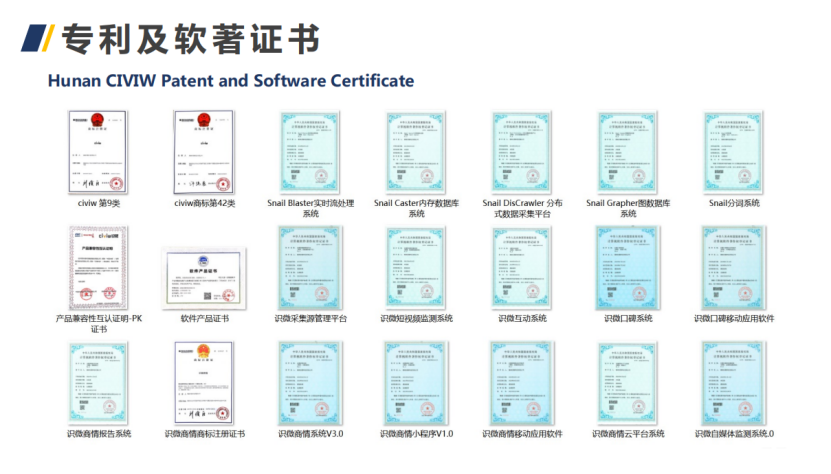
Task: Click the caption Snail Grapher图数据库系统
Action: tap(629, 208)
